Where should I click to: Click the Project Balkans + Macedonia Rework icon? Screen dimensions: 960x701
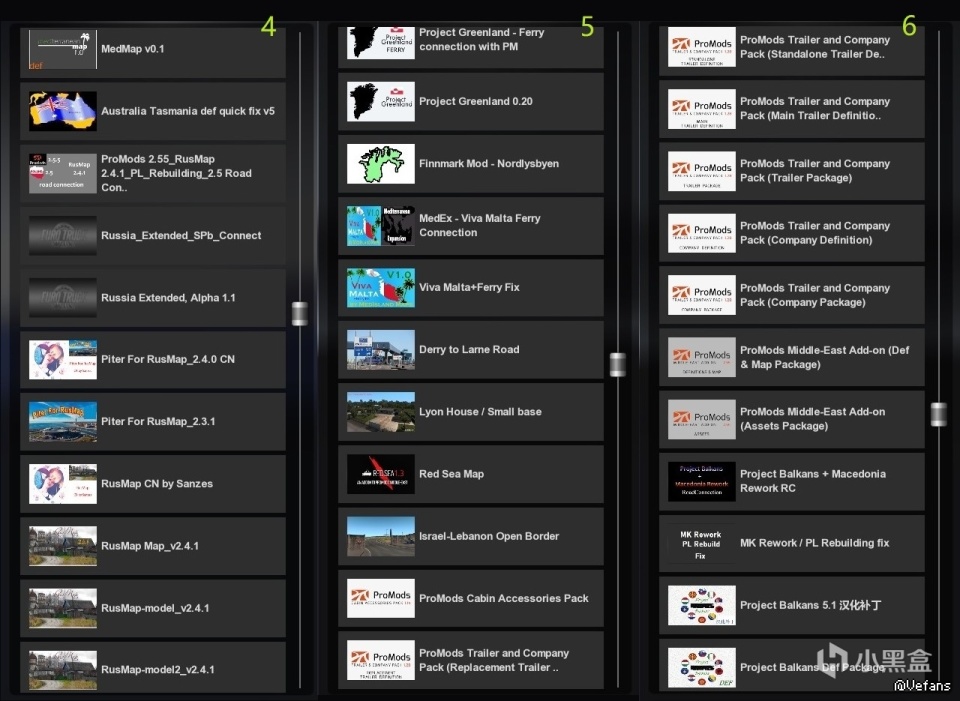[x=702, y=482]
